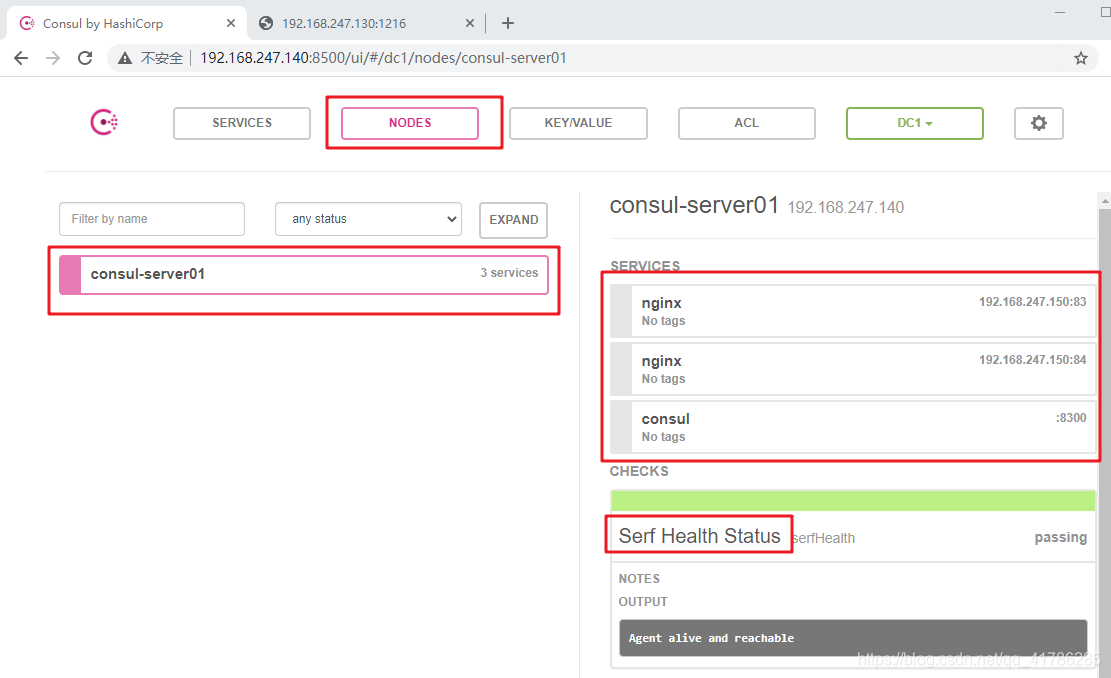Click the Serf Health Status check title

click(x=699, y=536)
